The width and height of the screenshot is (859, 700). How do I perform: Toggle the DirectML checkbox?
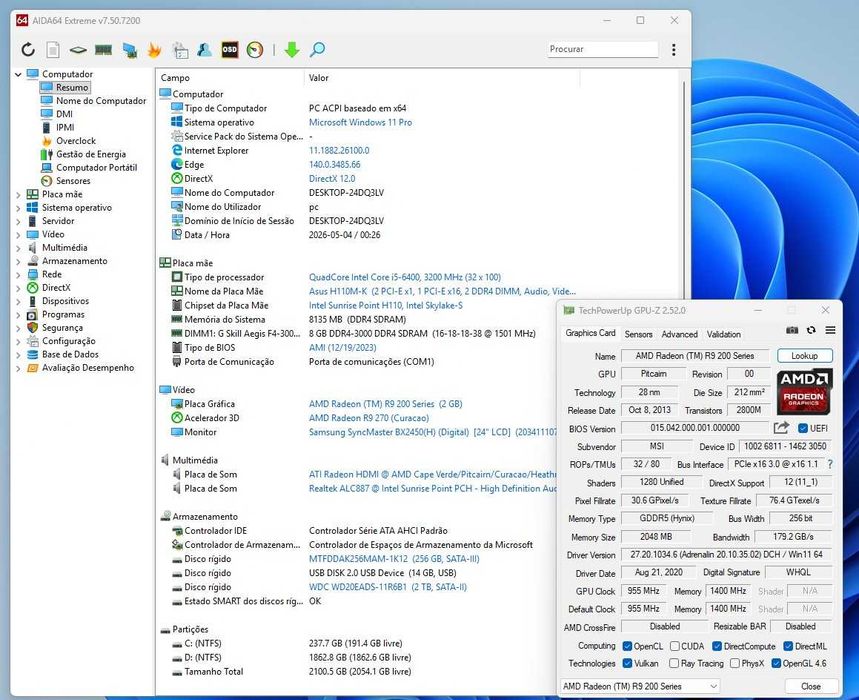[x=788, y=646]
